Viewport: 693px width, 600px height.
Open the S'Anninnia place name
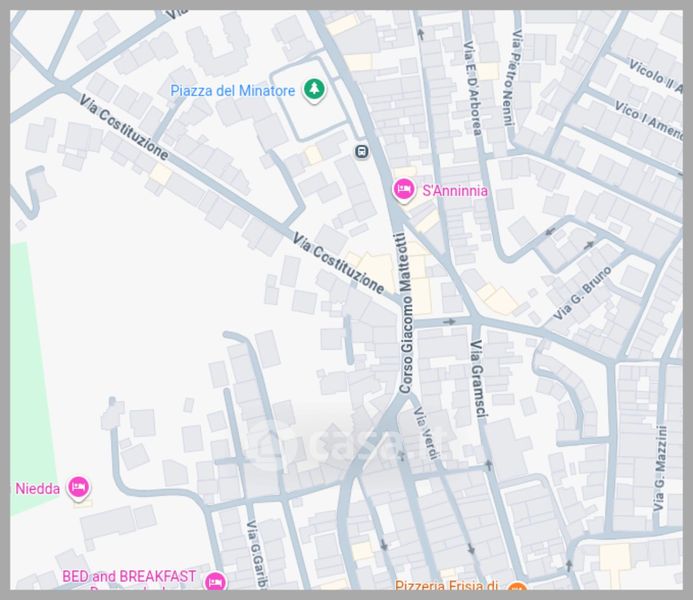455,190
